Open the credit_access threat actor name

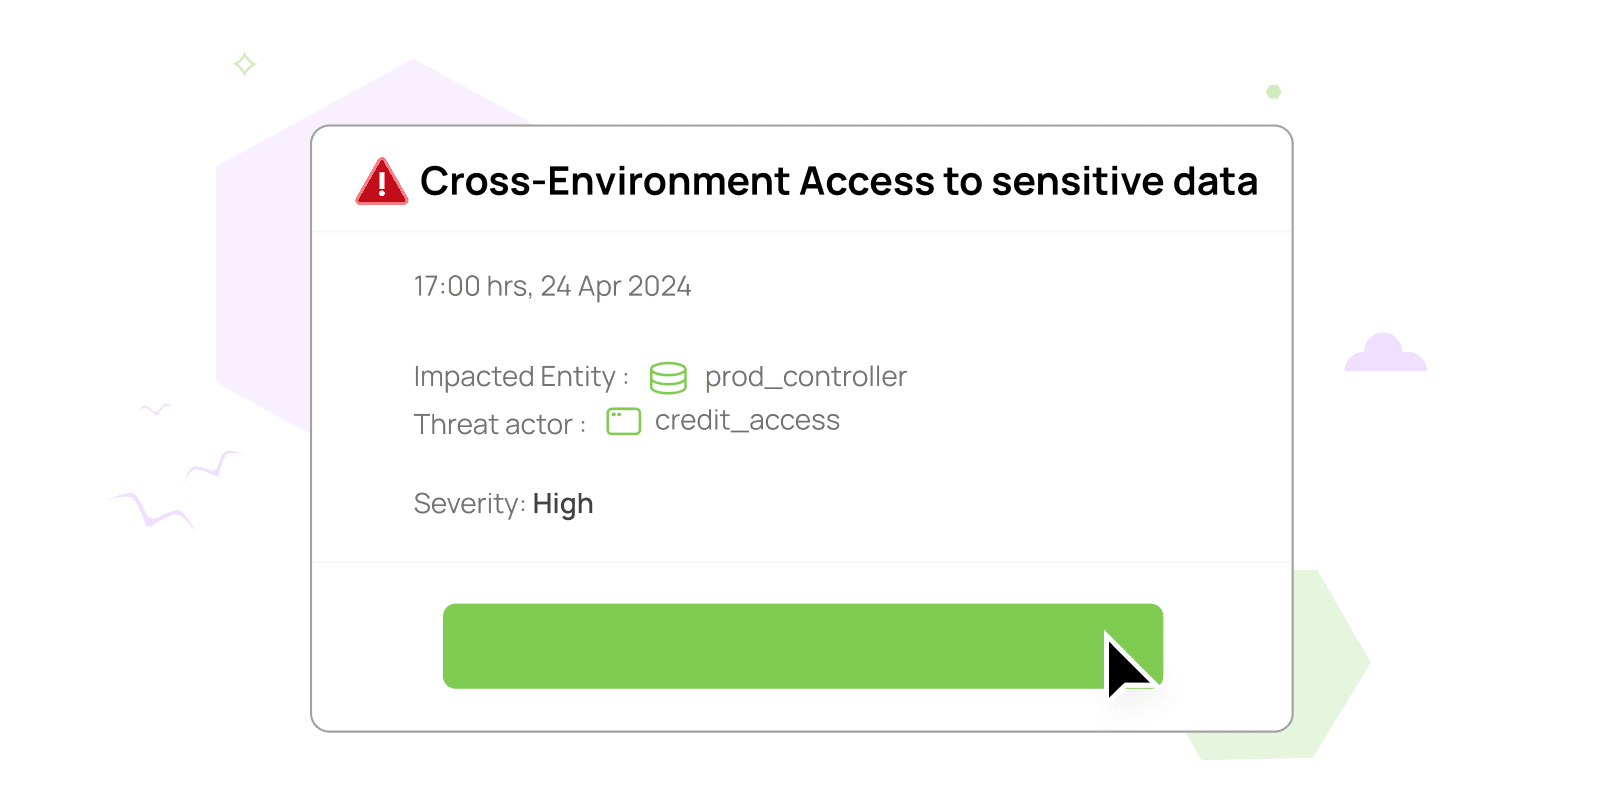pyautogui.click(x=747, y=421)
